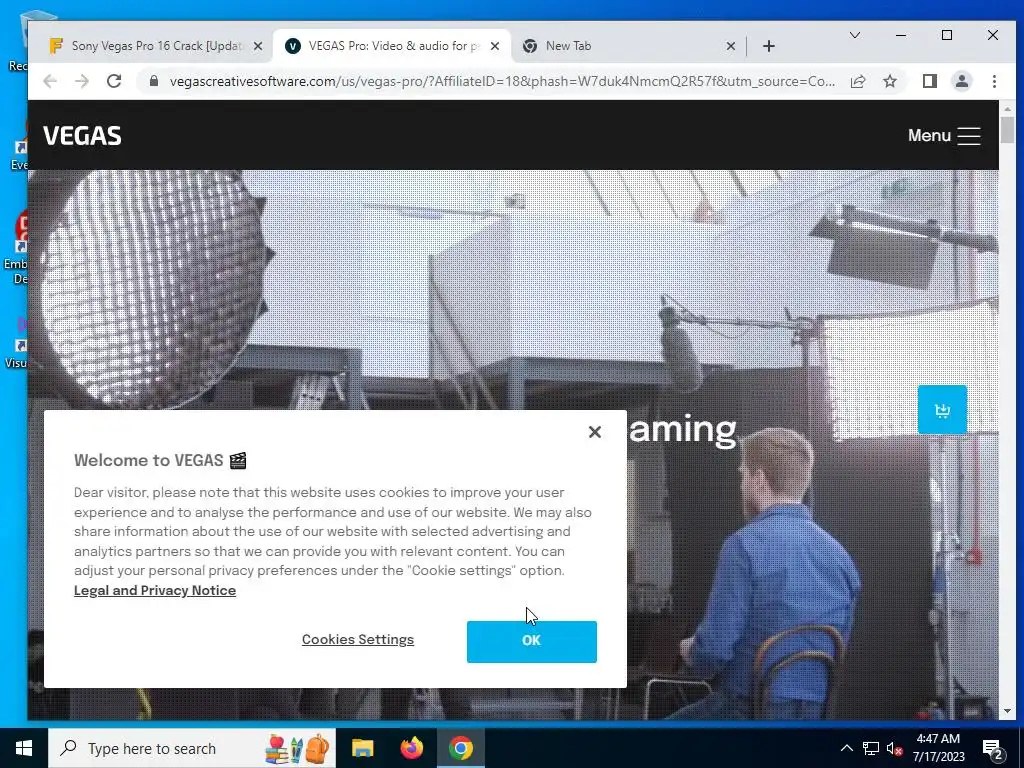
Task: Open the network status tray icon
Action: [871, 748]
